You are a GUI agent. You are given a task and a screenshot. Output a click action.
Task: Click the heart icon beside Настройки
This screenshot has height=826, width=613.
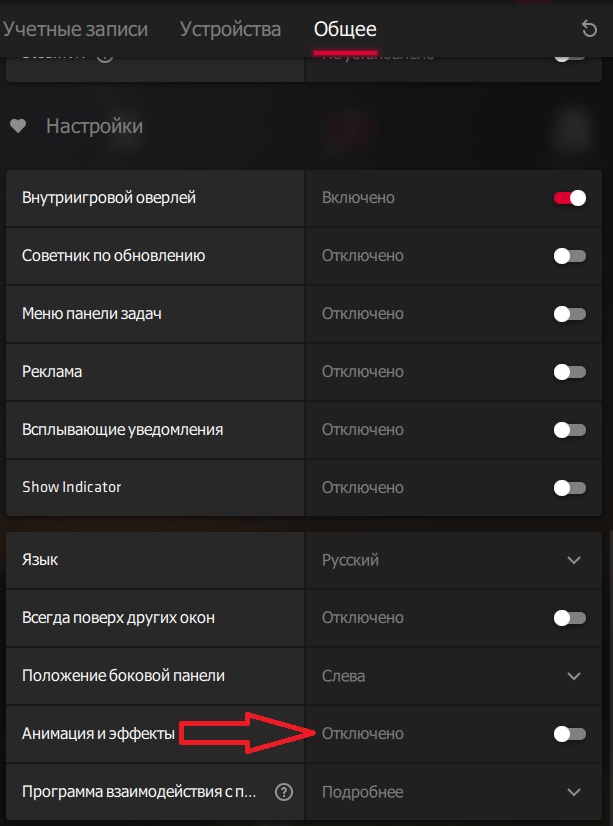tap(17, 127)
